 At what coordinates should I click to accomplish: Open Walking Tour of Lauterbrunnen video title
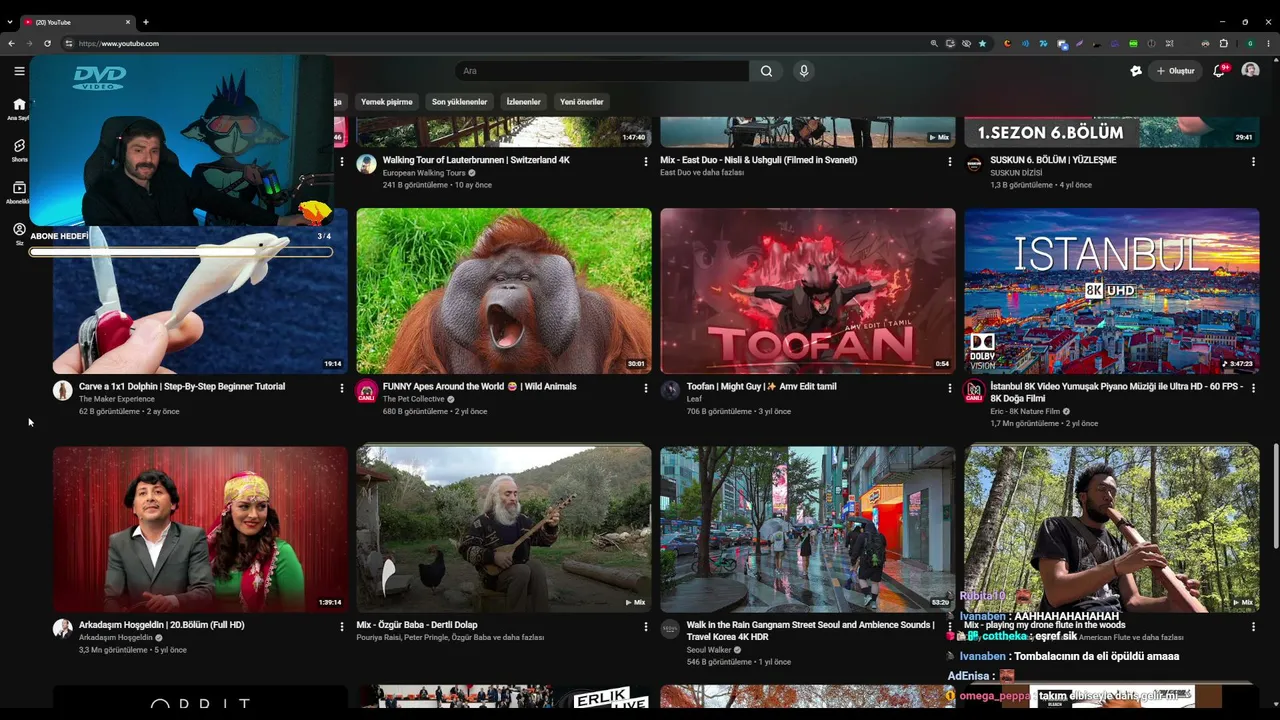point(476,160)
